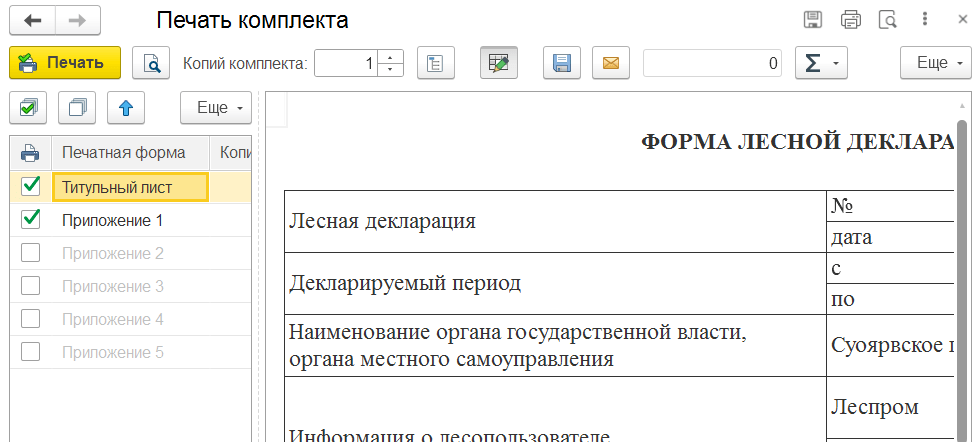Image resolution: width=979 pixels, height=442 pixels.
Task: Check the Приложение 4 checkbox
Action: [x=31, y=319]
